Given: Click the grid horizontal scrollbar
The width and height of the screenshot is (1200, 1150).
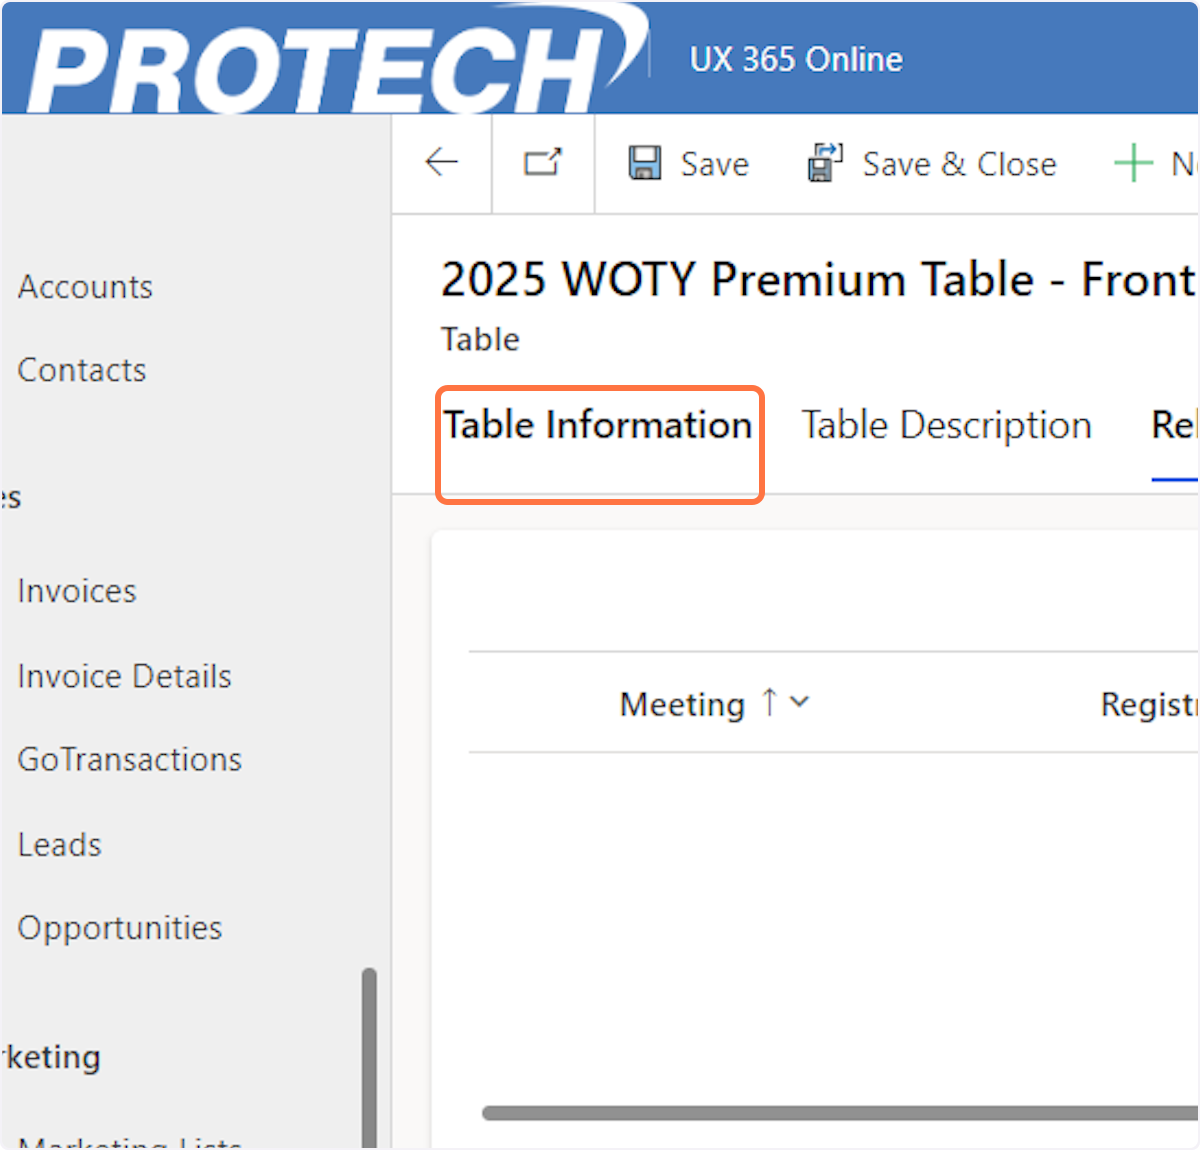Looking at the screenshot, I should coord(840,1113).
